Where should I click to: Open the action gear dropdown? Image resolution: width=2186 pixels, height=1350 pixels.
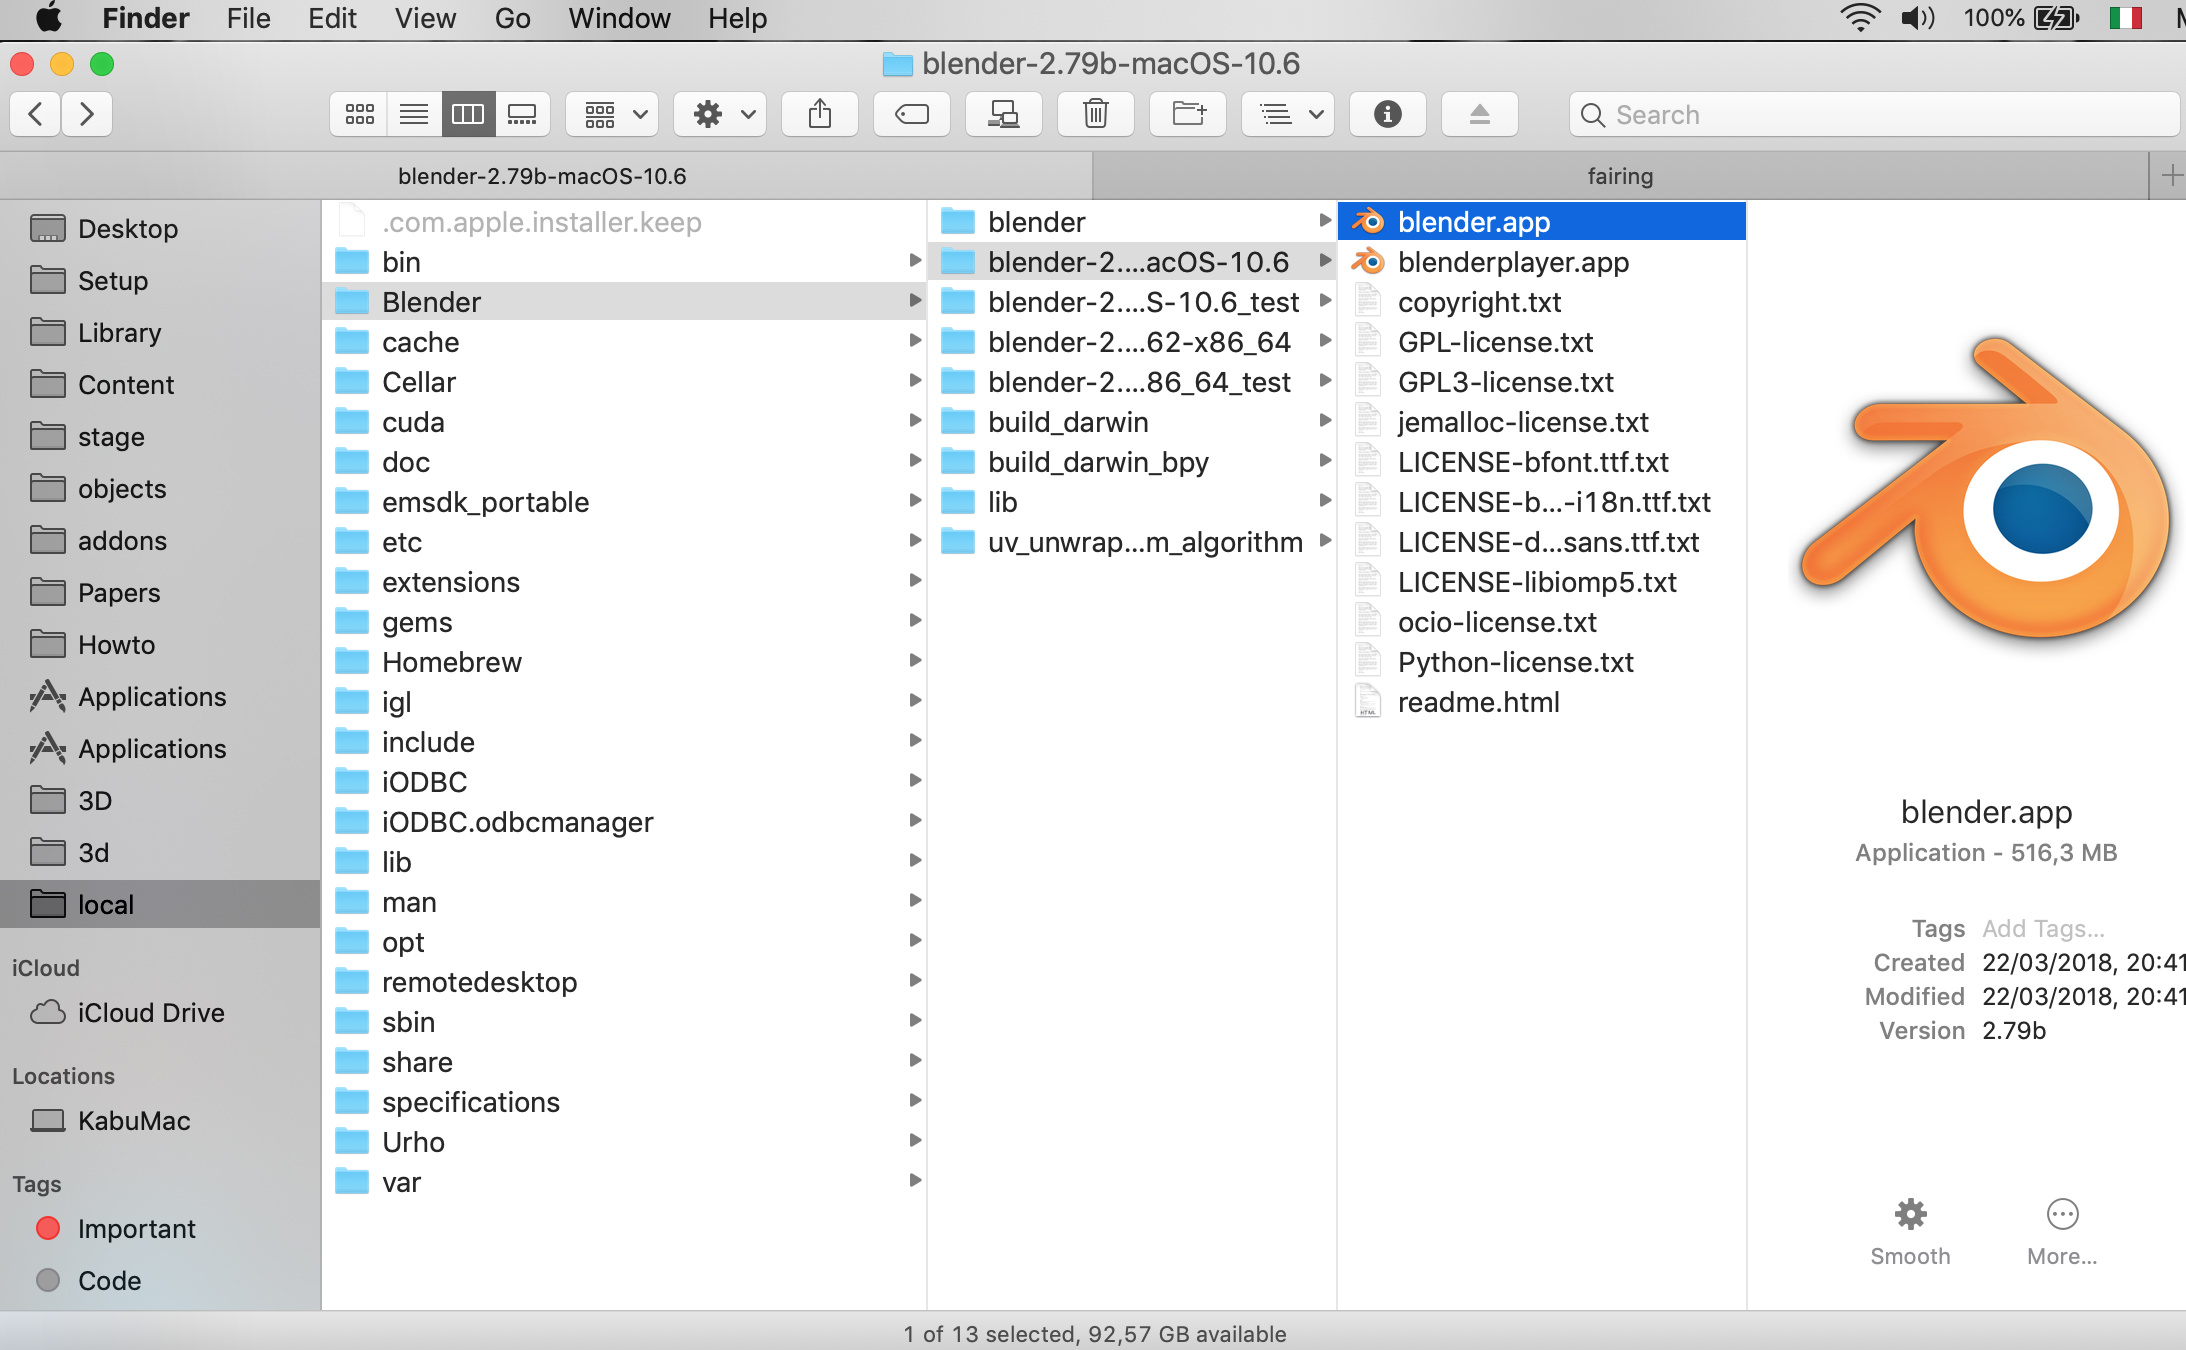(719, 114)
